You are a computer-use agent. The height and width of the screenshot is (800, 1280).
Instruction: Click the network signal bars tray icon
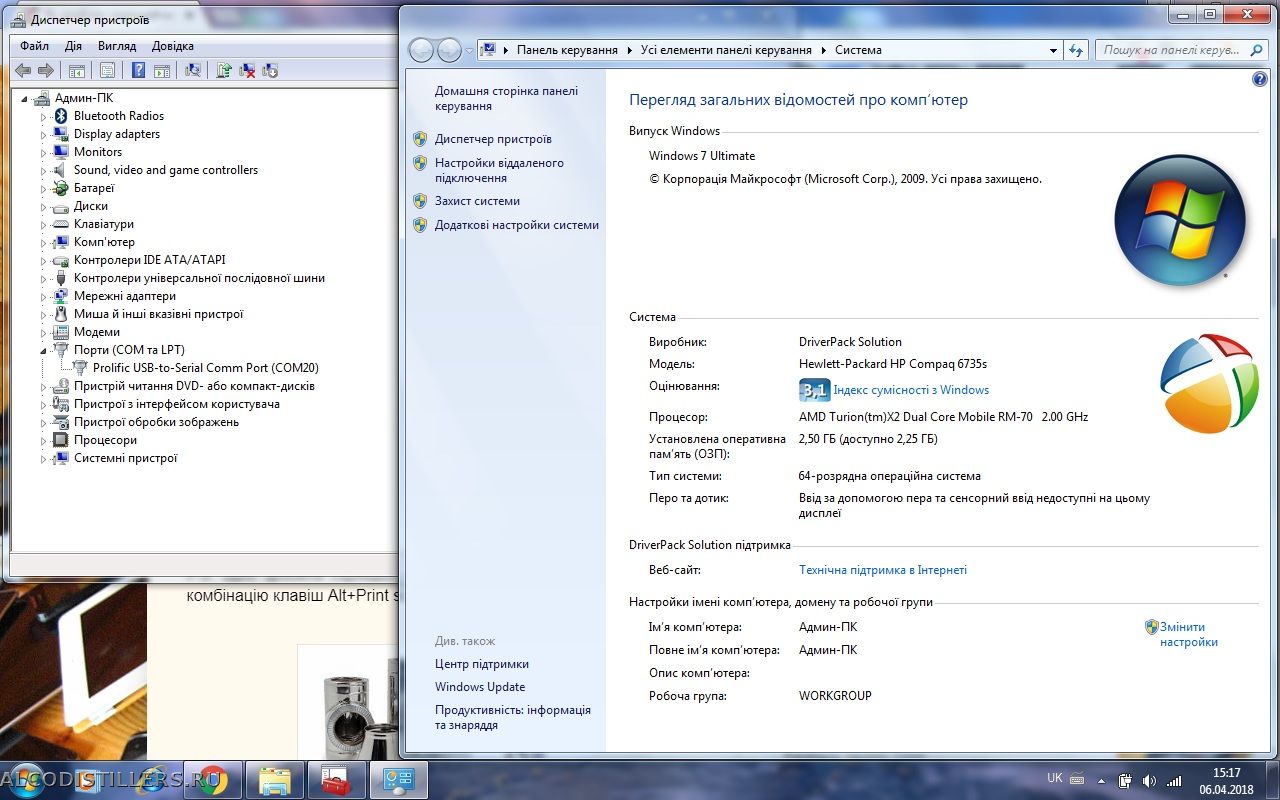[x=1174, y=780]
